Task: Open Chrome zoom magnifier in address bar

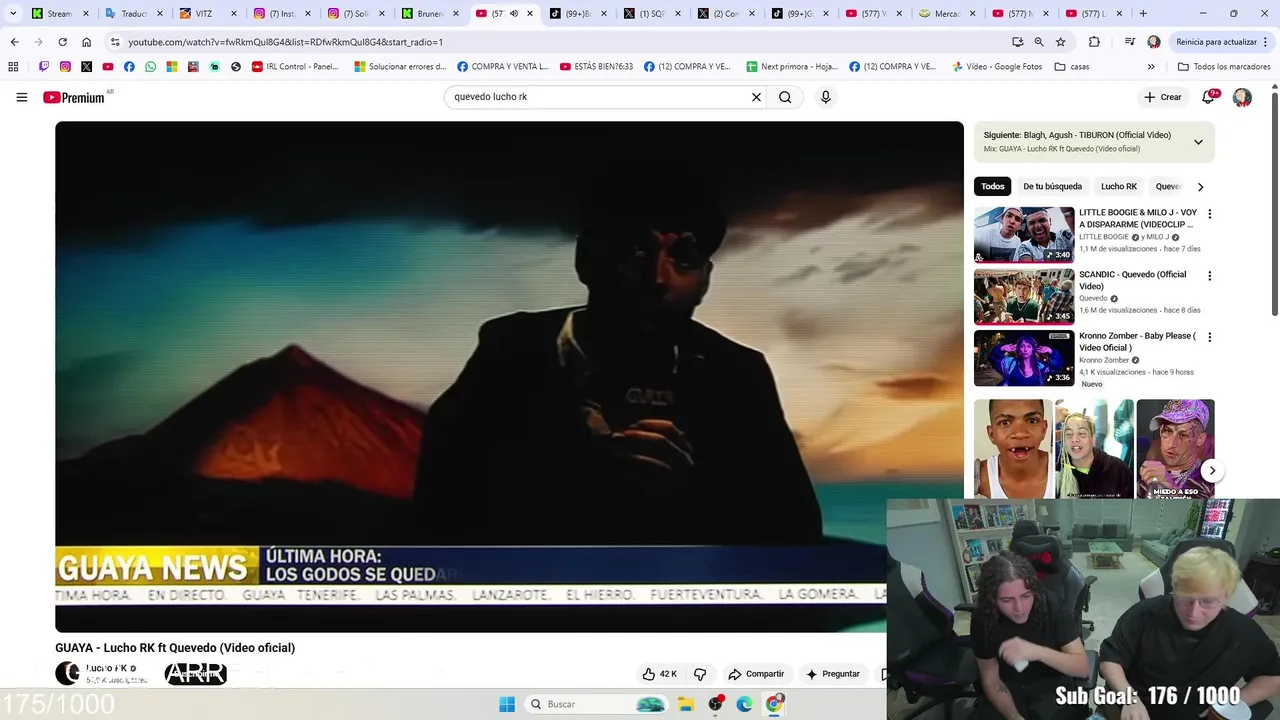Action: coord(1039,42)
